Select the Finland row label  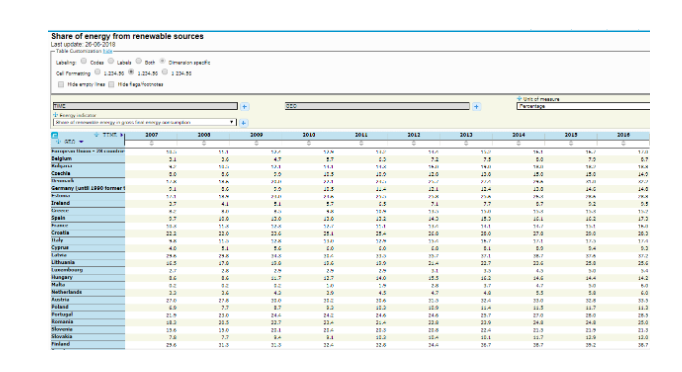tap(60, 344)
